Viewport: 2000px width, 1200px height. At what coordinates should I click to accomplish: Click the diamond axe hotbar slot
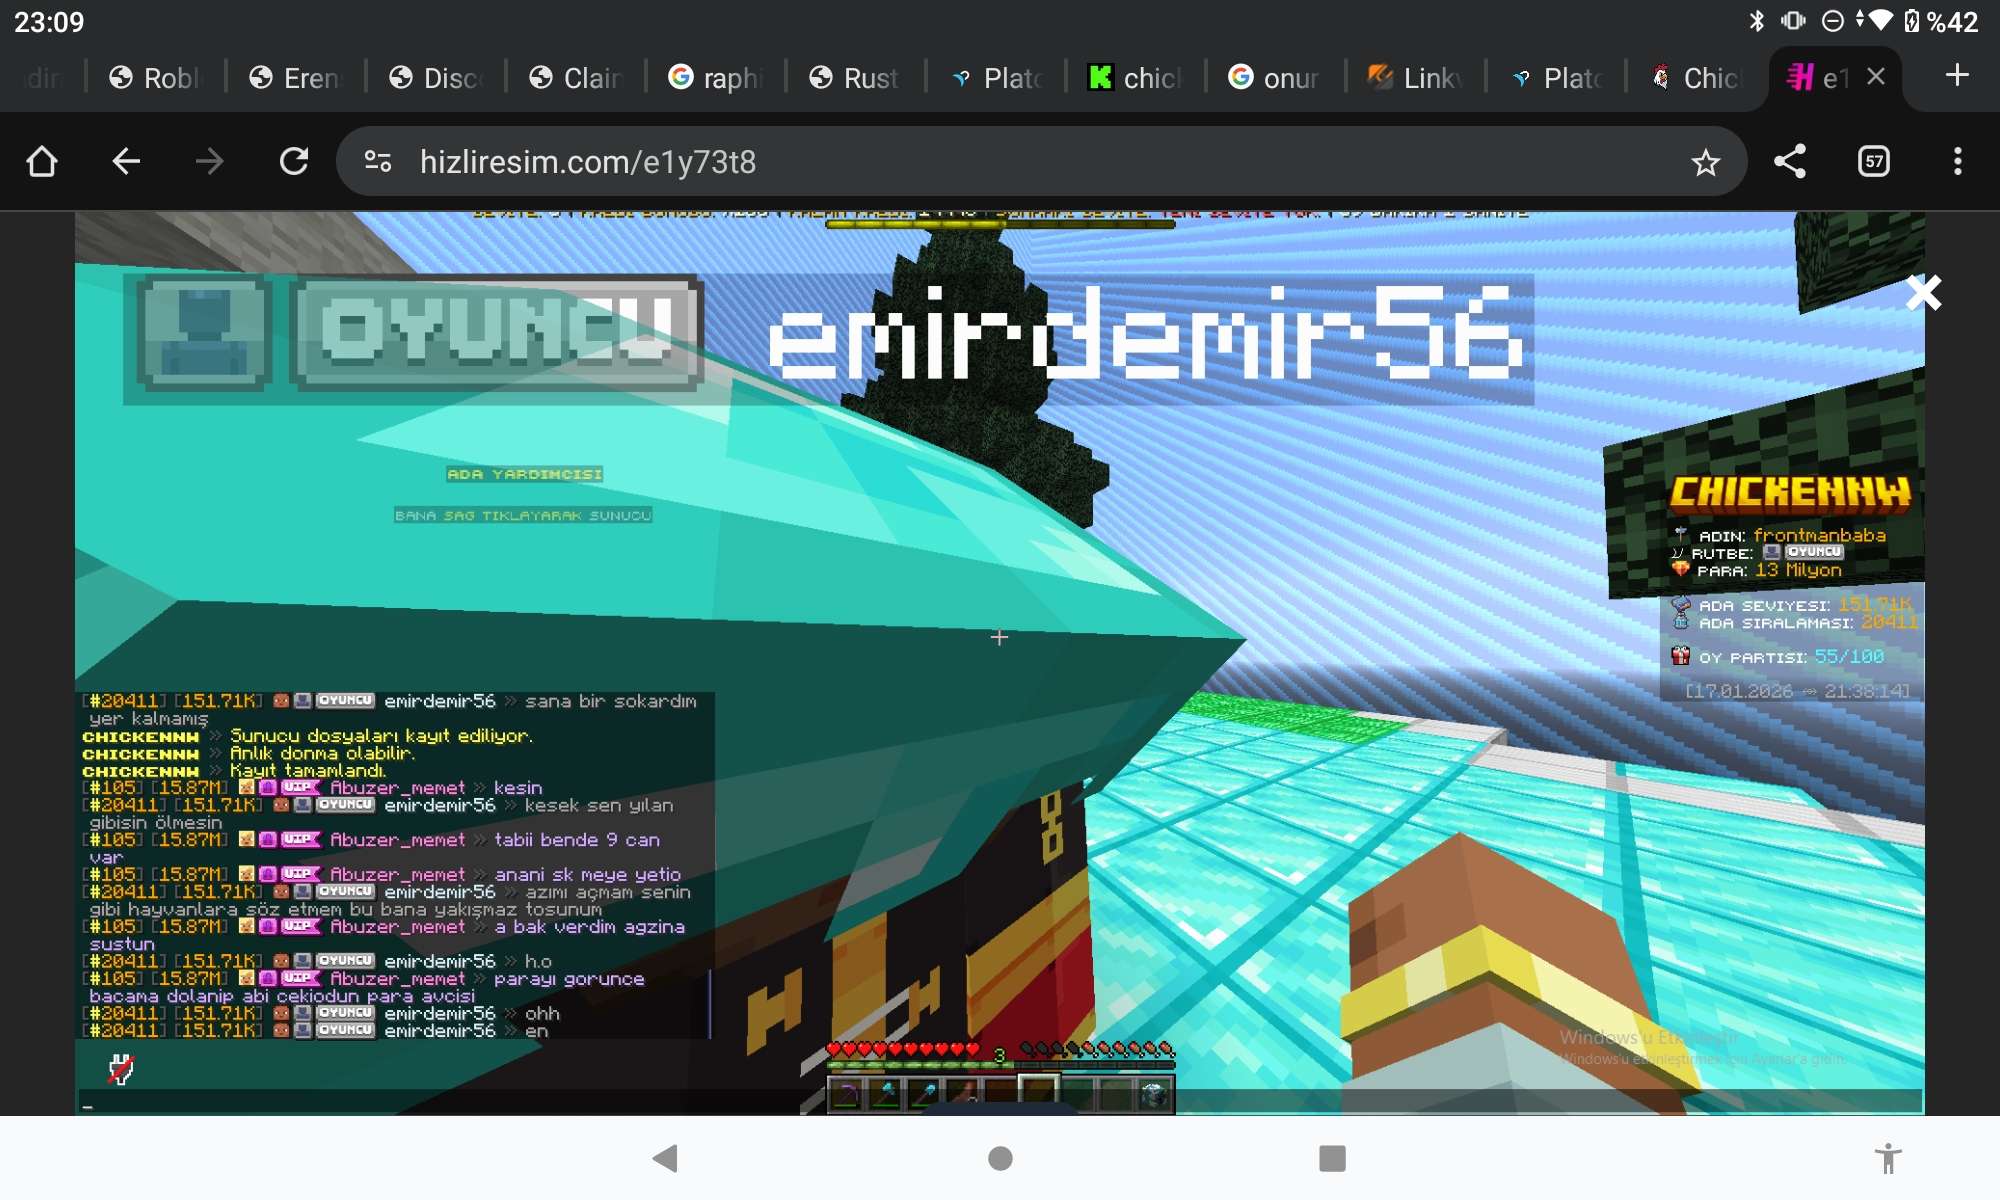(885, 1094)
